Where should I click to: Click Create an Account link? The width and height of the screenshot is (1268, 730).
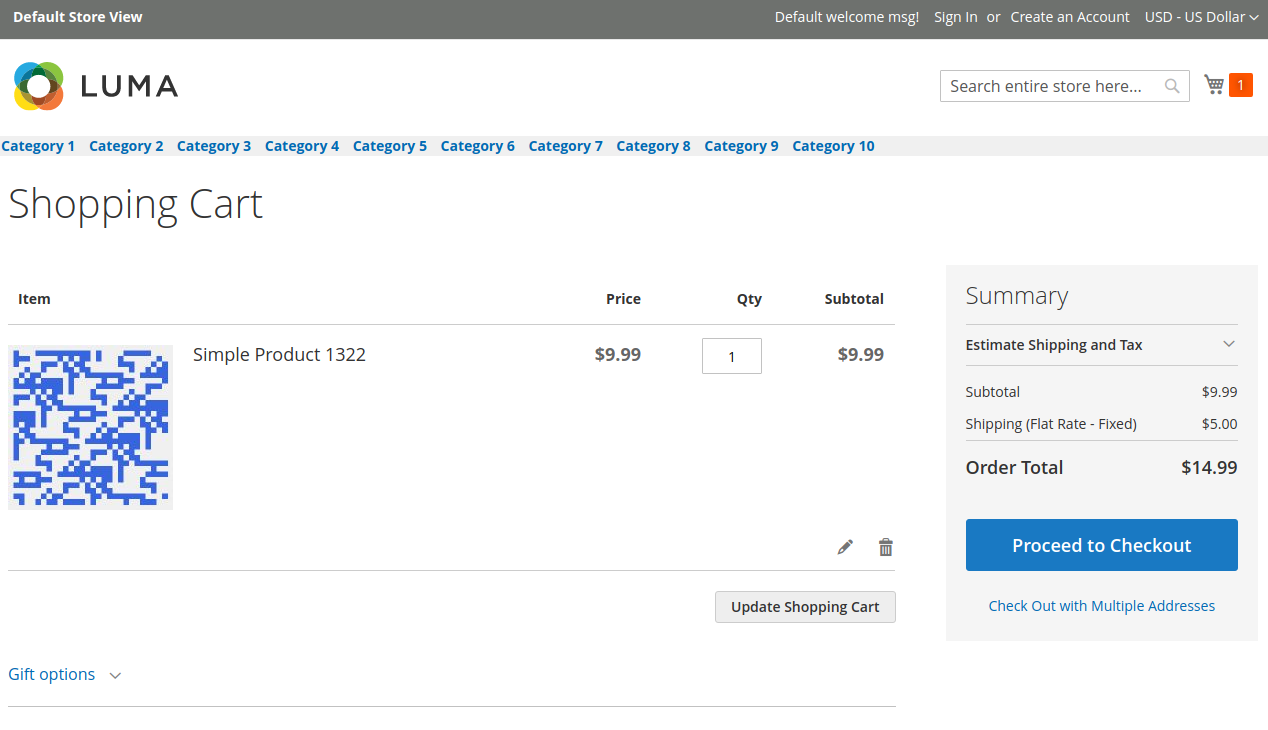pyautogui.click(x=1070, y=17)
